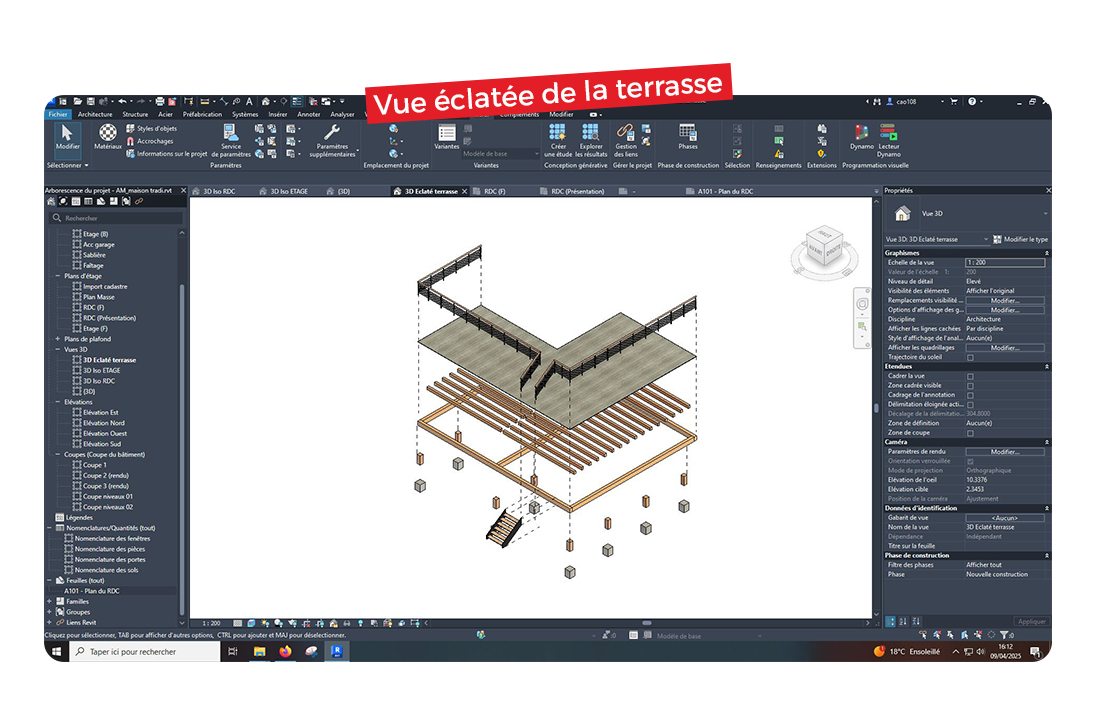
Task: Launch Lecteur Dynamo player
Action: (x=889, y=140)
